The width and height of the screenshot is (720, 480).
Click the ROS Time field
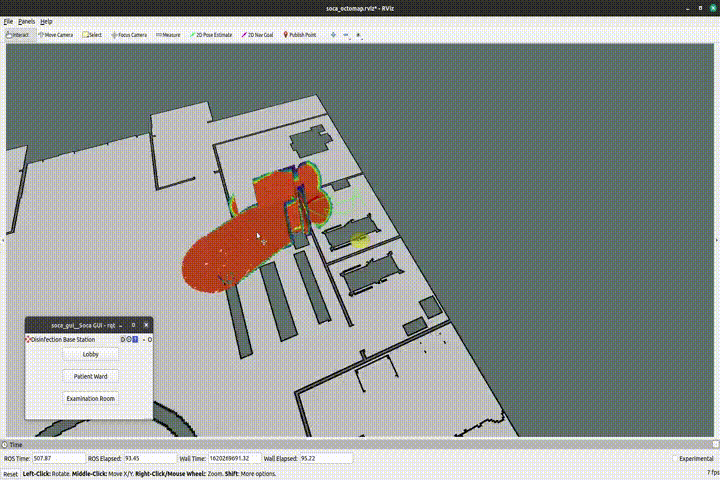coord(55,458)
